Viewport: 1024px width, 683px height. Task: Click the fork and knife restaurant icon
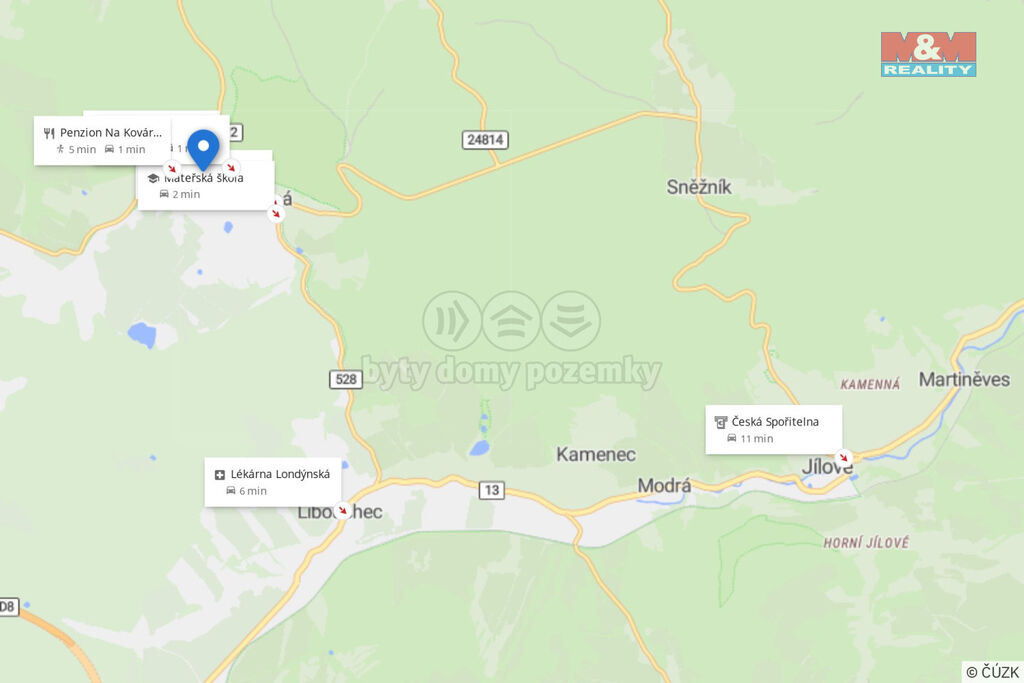pos(49,133)
